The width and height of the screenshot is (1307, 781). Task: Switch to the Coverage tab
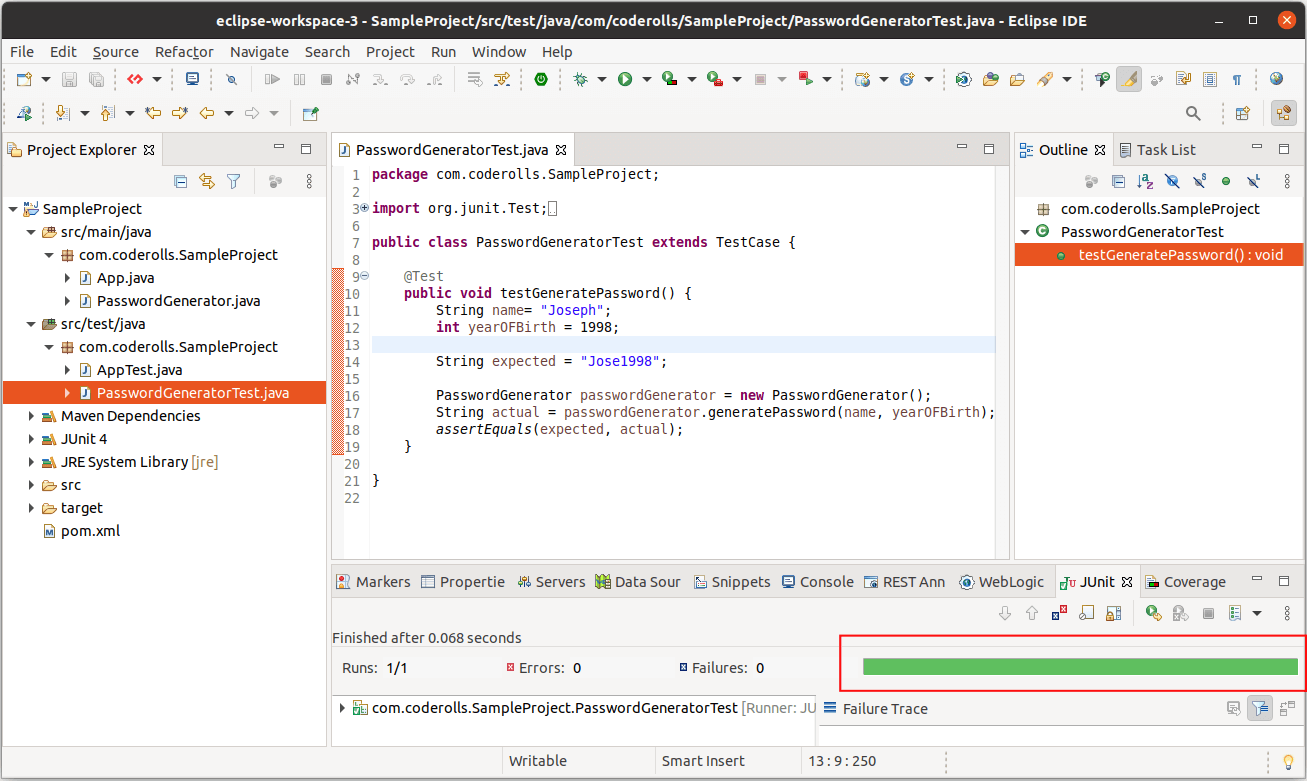coord(1196,581)
